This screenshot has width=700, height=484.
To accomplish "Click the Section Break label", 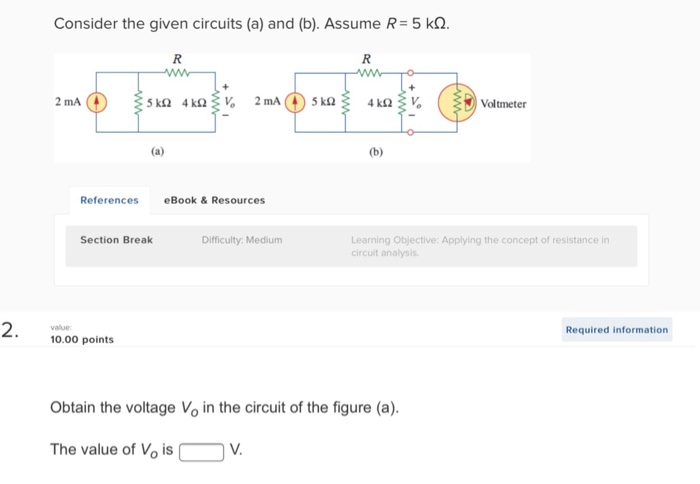I will (117, 240).
